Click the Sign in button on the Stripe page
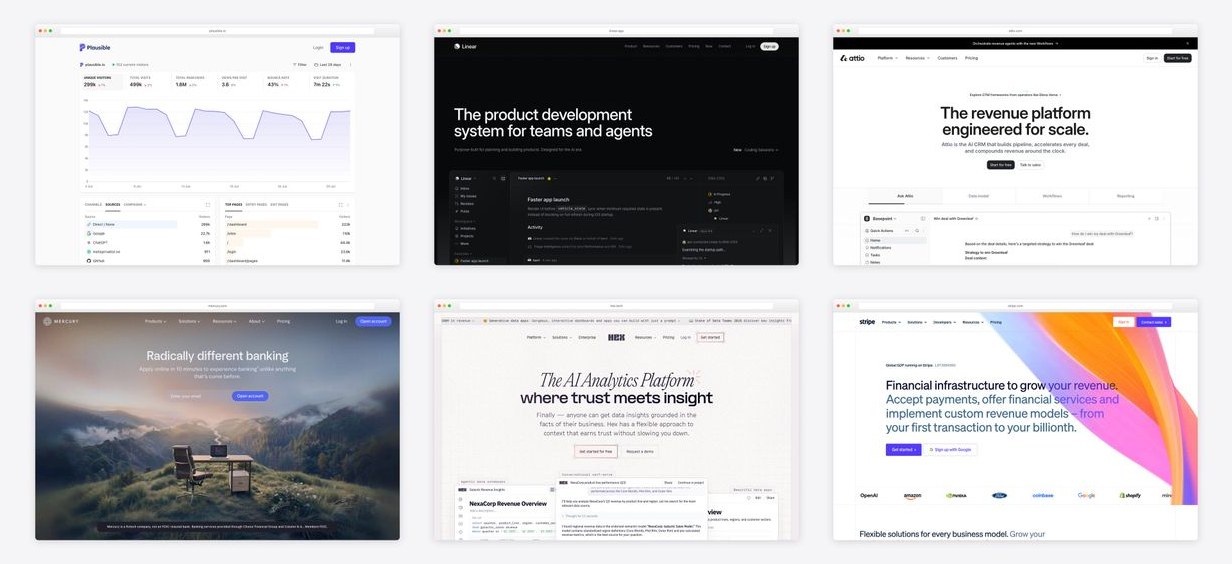Screen dimensions: 1232x564 [1123, 322]
